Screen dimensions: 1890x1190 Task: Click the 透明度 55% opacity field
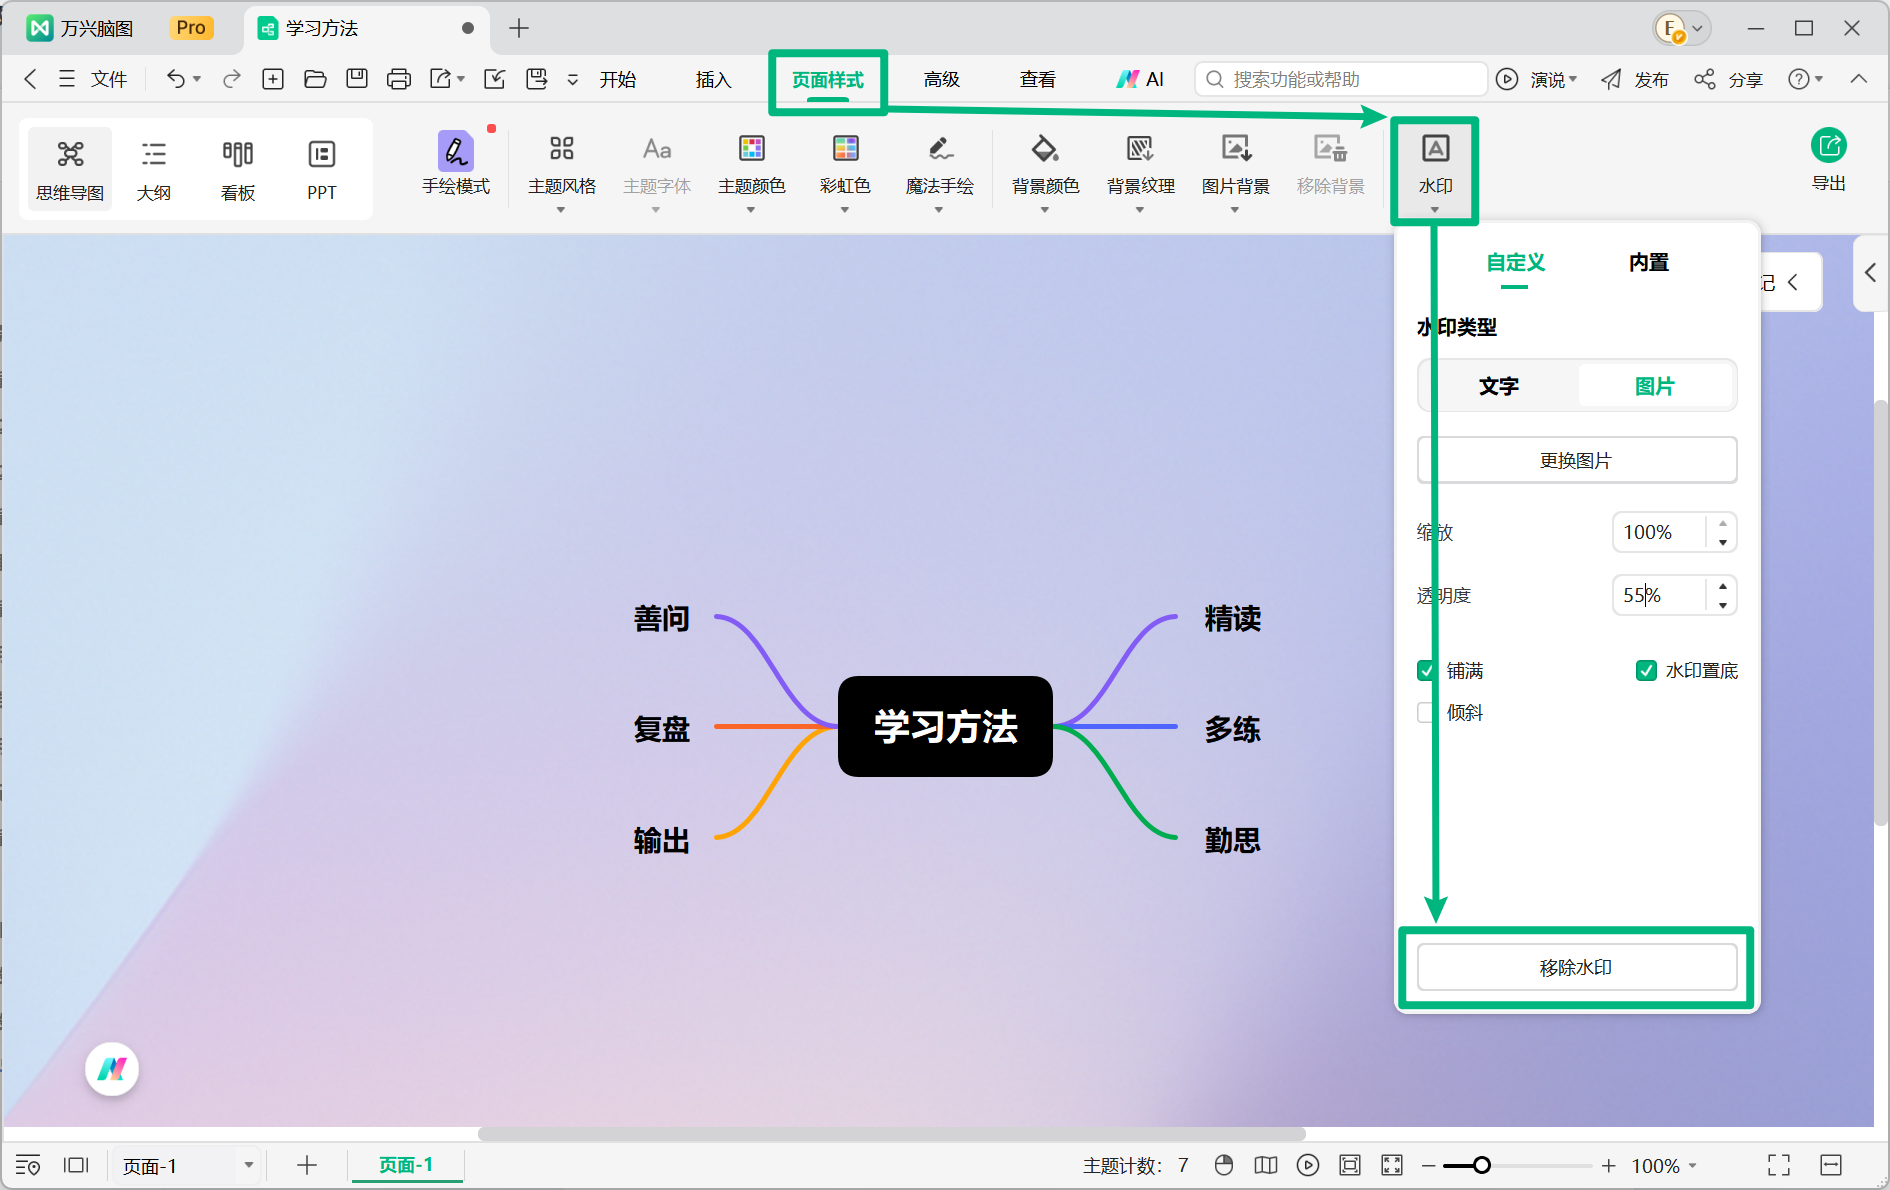click(x=1660, y=596)
